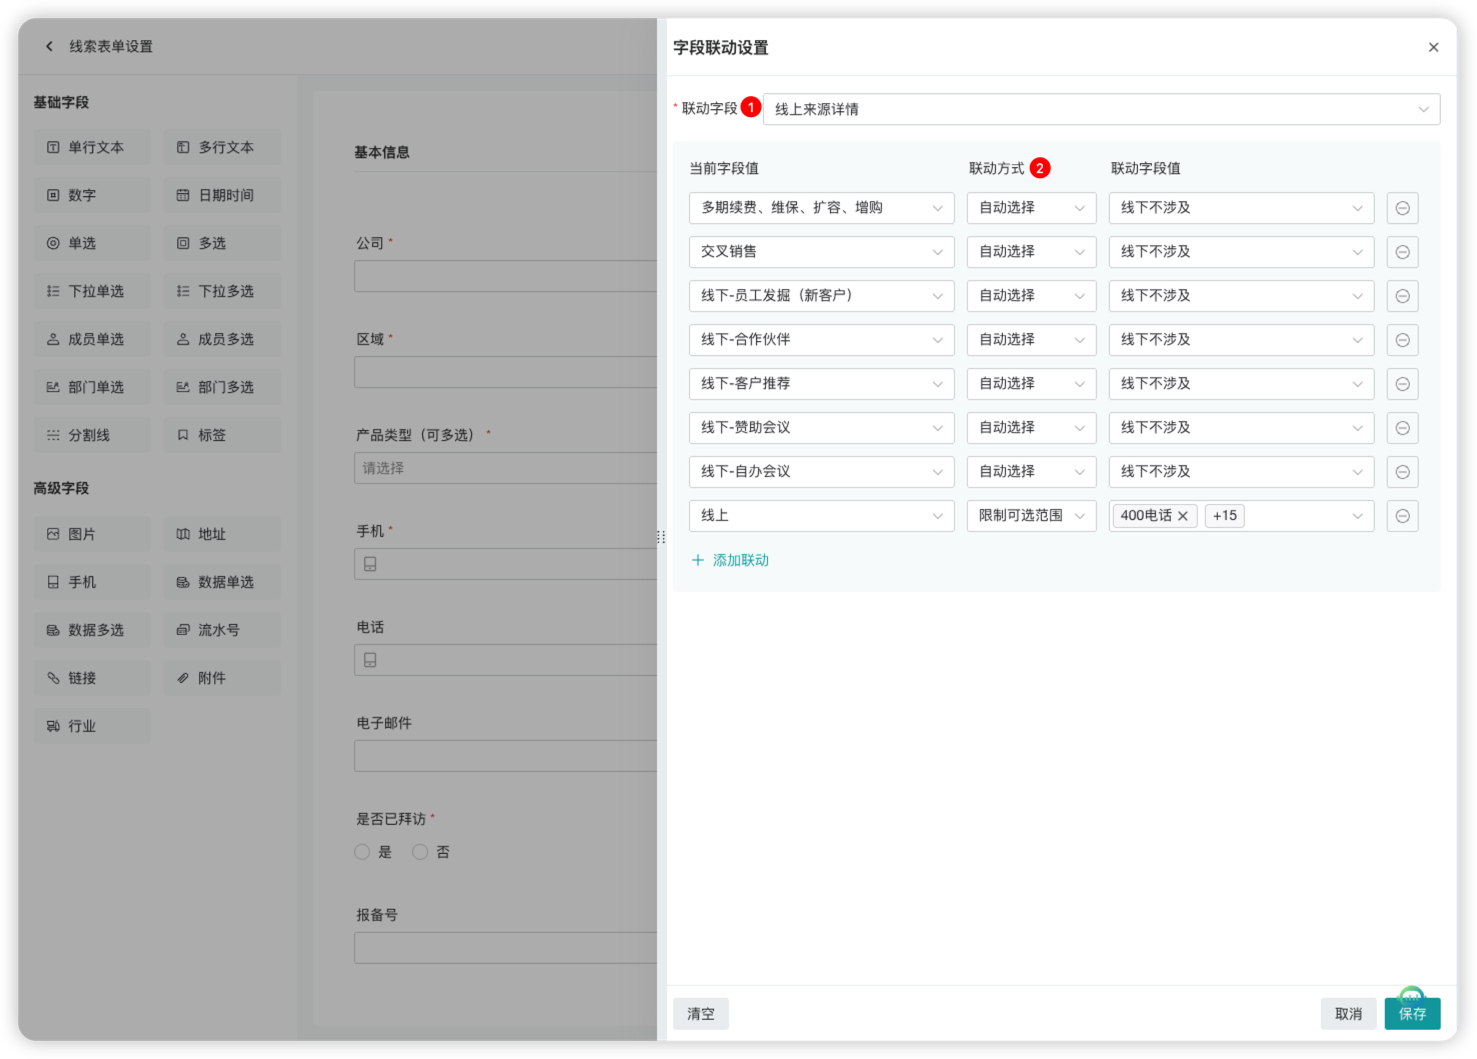Select the 是 radio for 是否已拜访
Viewport: 1477px width, 1059px height.
click(x=363, y=852)
